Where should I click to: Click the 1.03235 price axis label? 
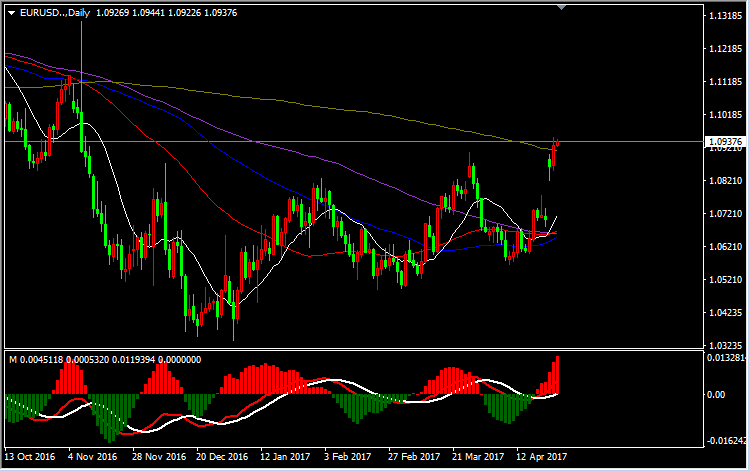pyautogui.click(x=726, y=345)
